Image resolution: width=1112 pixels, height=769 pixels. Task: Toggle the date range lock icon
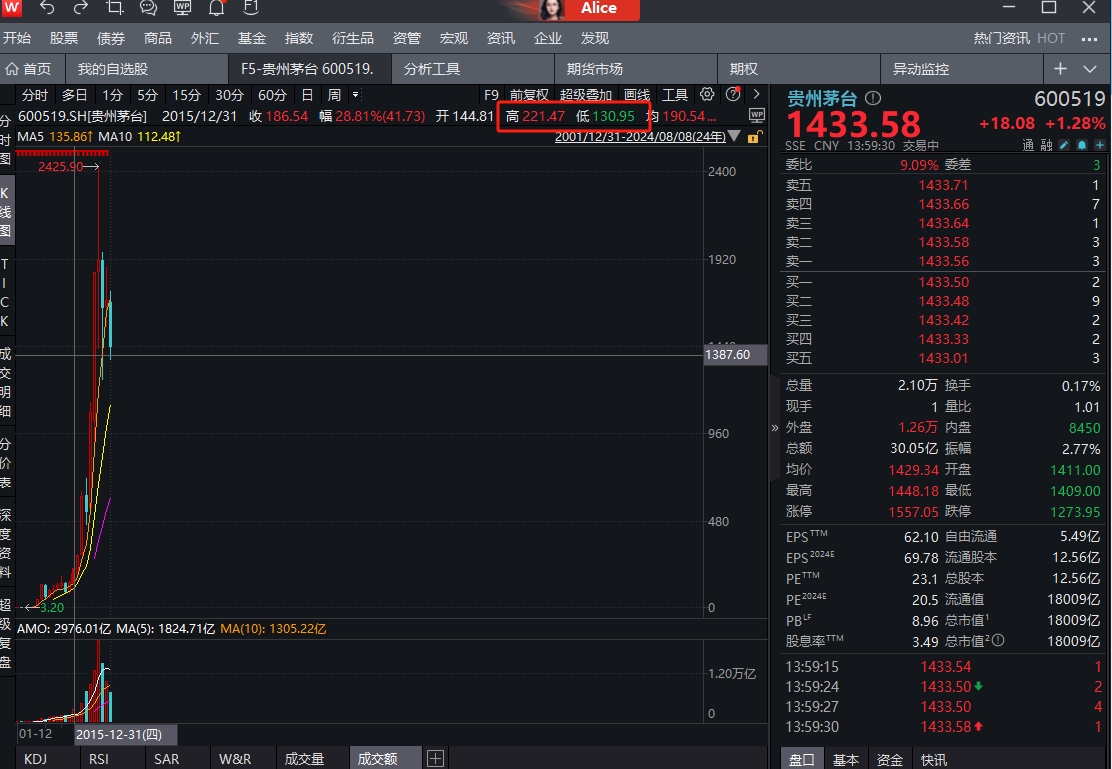[755, 136]
